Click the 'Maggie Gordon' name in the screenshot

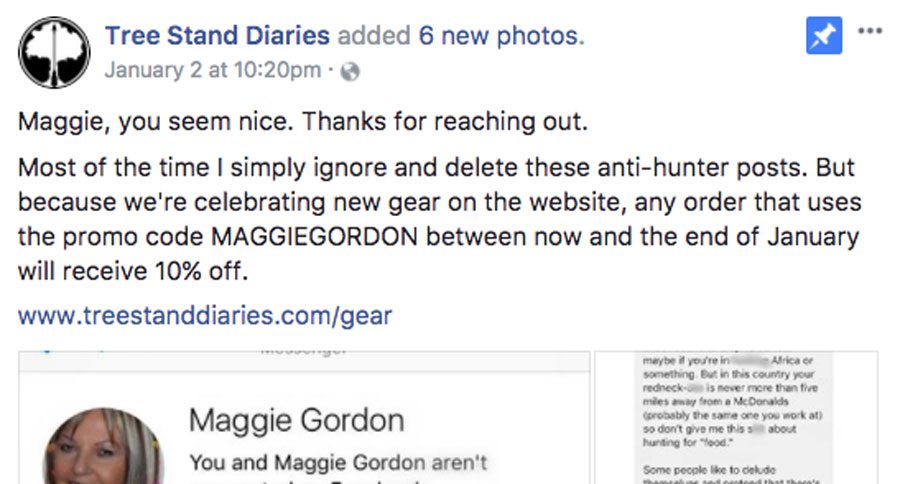pos(297,420)
